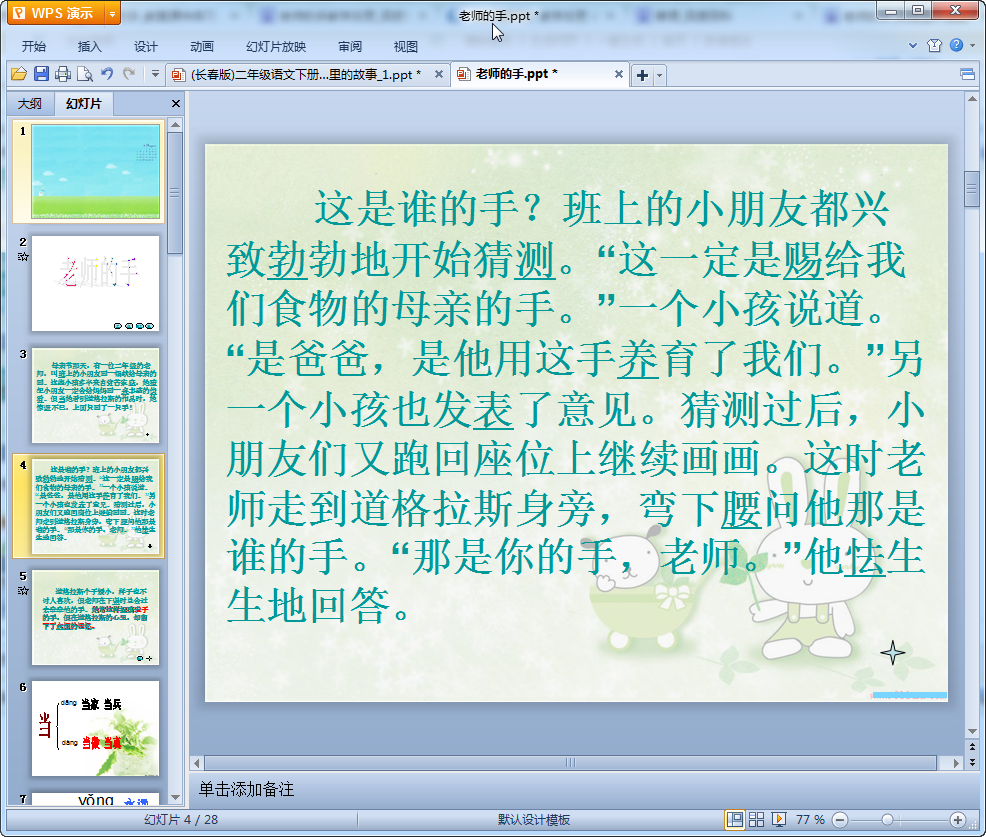Screen dimensions: 986x837
Task: Click the four-point star action button on slide
Action: [892, 653]
